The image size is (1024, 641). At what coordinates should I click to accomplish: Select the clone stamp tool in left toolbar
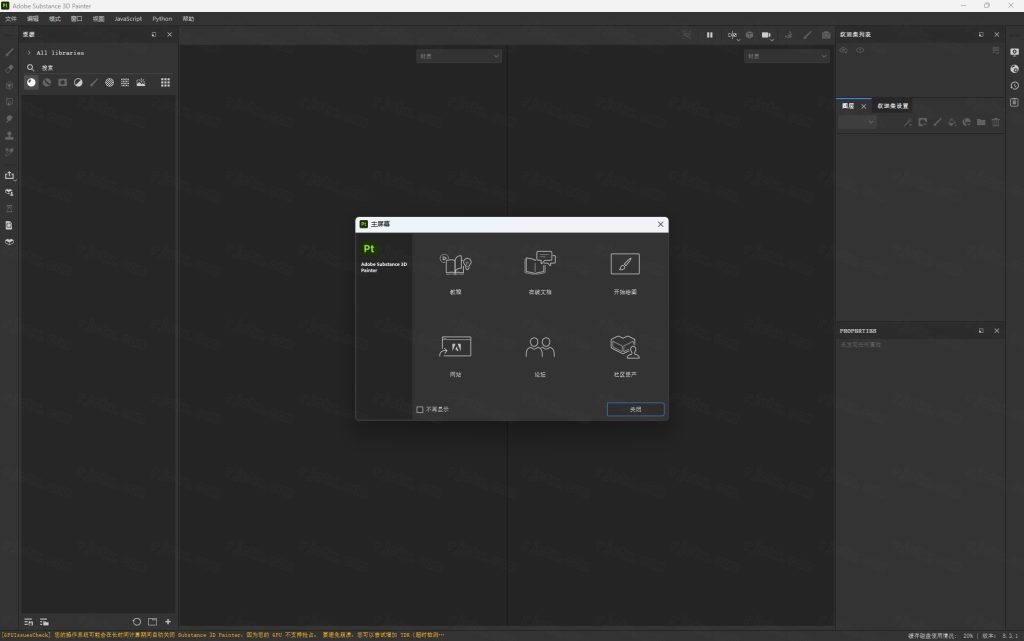(x=9, y=135)
